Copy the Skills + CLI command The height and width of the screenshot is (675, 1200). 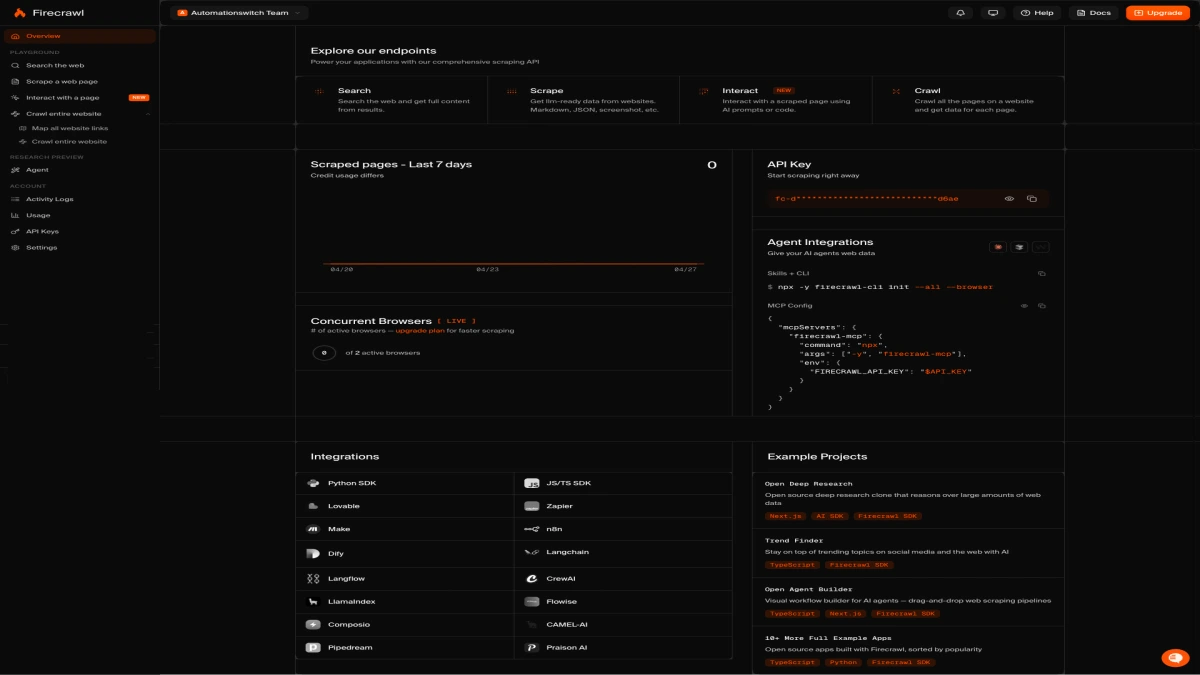[1041, 272]
